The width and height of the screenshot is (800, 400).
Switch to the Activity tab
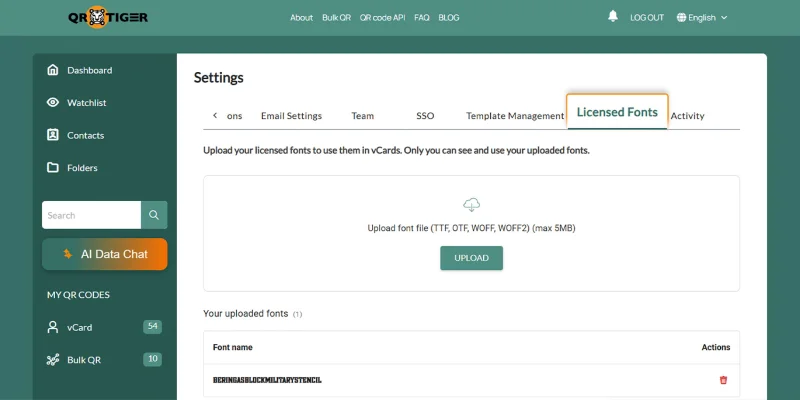[687, 116]
